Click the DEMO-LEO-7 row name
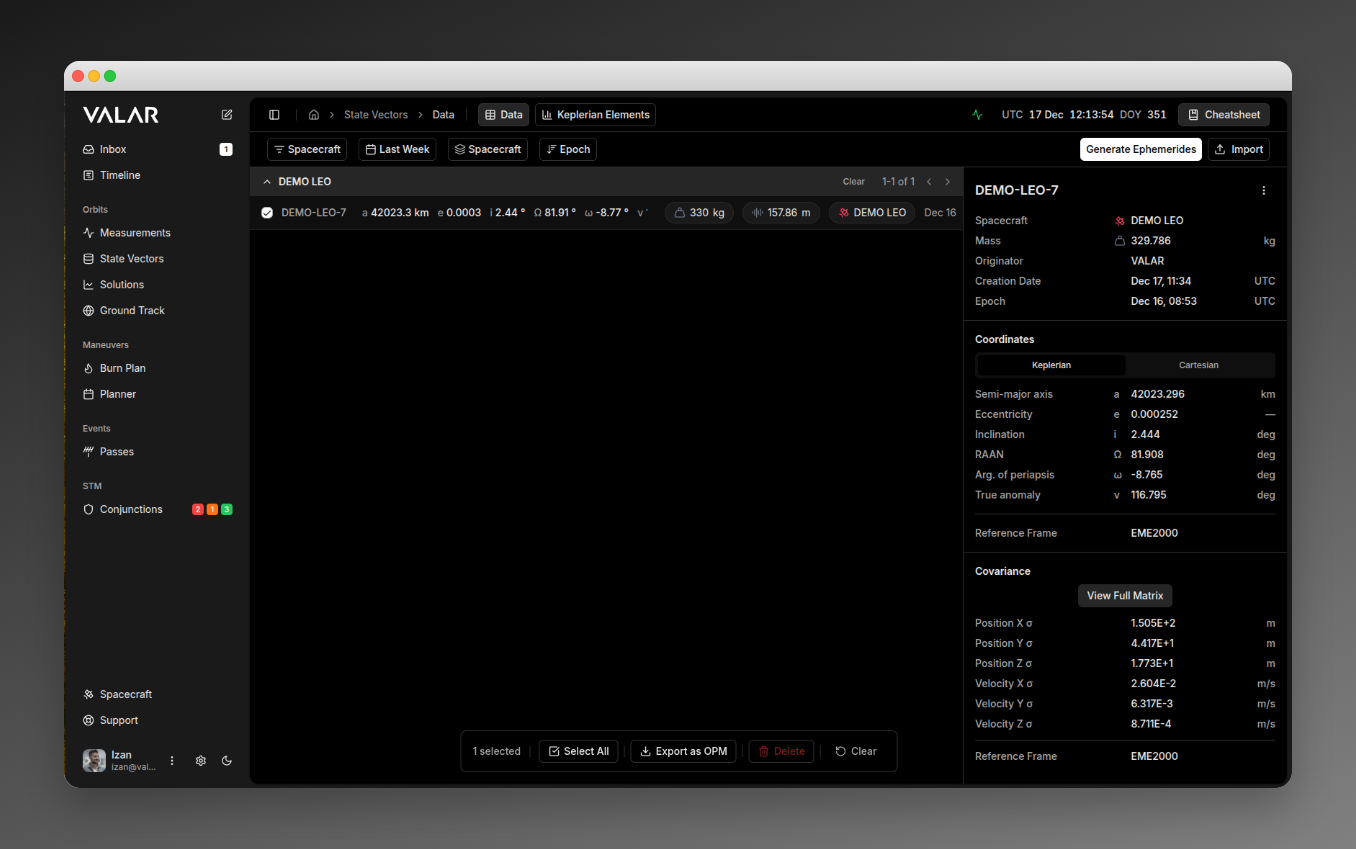 [314, 213]
